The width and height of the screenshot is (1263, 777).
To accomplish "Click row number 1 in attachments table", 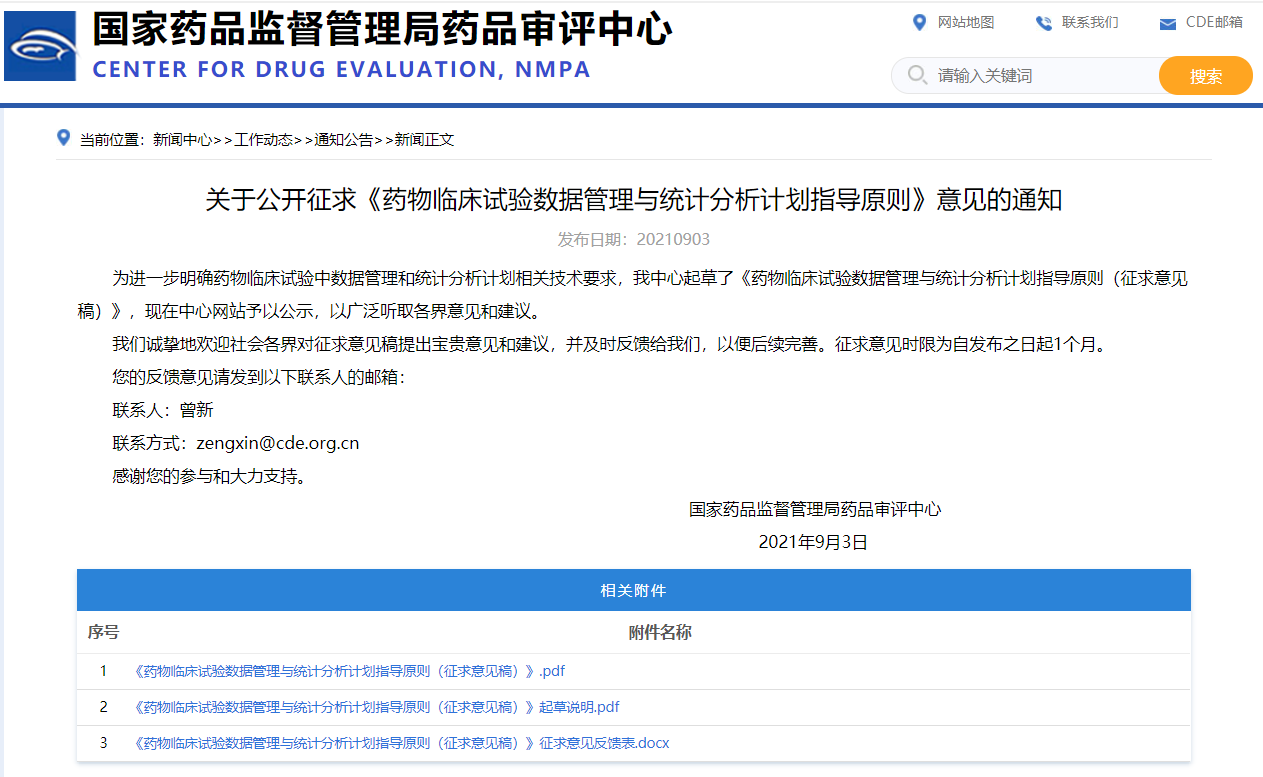I will tap(103, 671).
